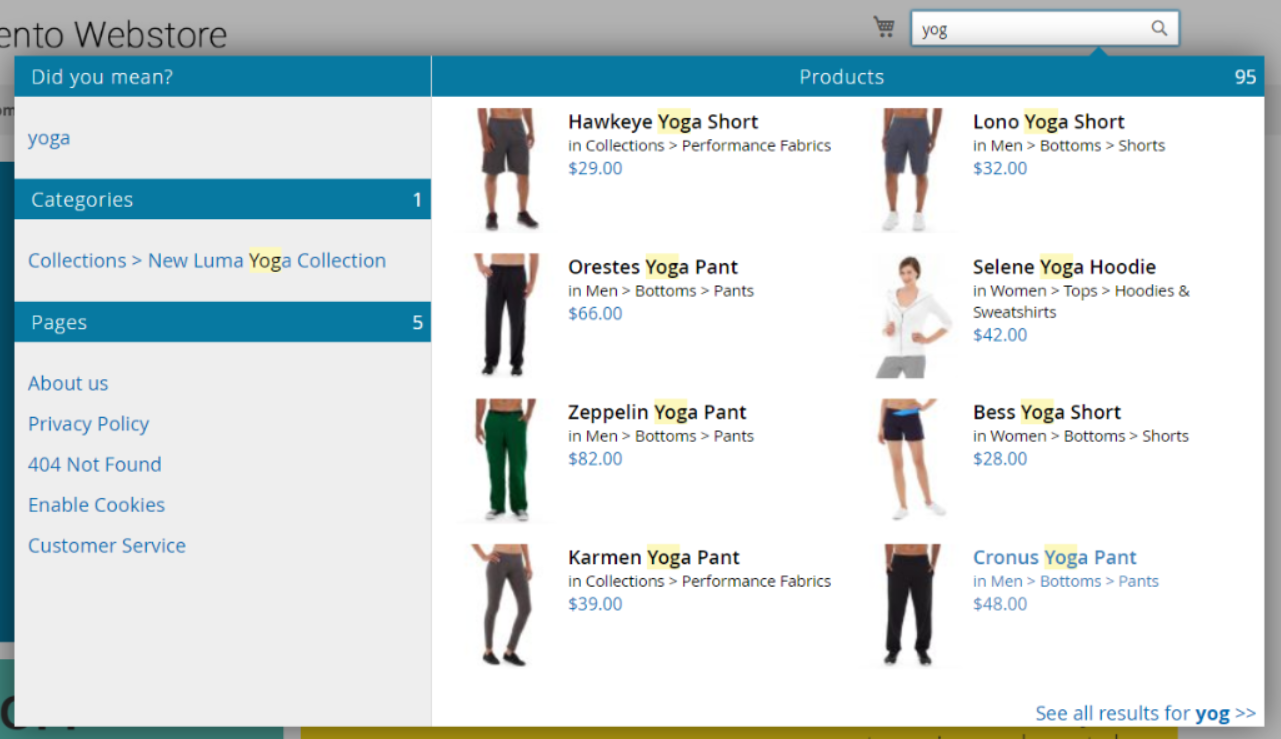The image size is (1281, 739).
Task: Click the shopping cart icon
Action: (x=884, y=27)
